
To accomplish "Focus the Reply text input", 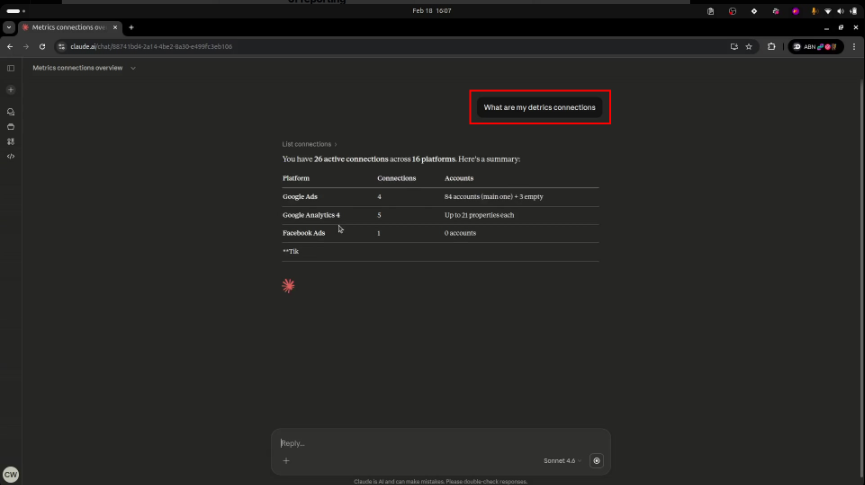I will coord(440,443).
